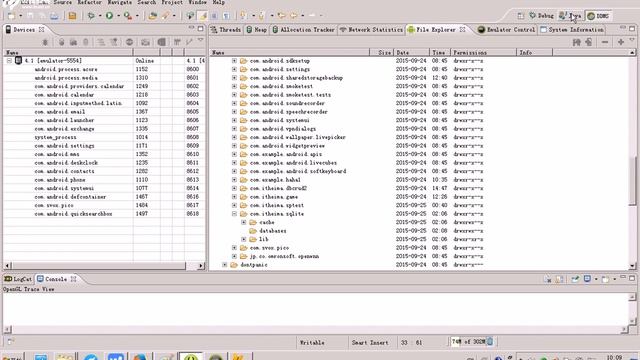Click the Systrace icon in Devices toolbar
The width and height of the screenshot is (640, 360).
[177, 42]
